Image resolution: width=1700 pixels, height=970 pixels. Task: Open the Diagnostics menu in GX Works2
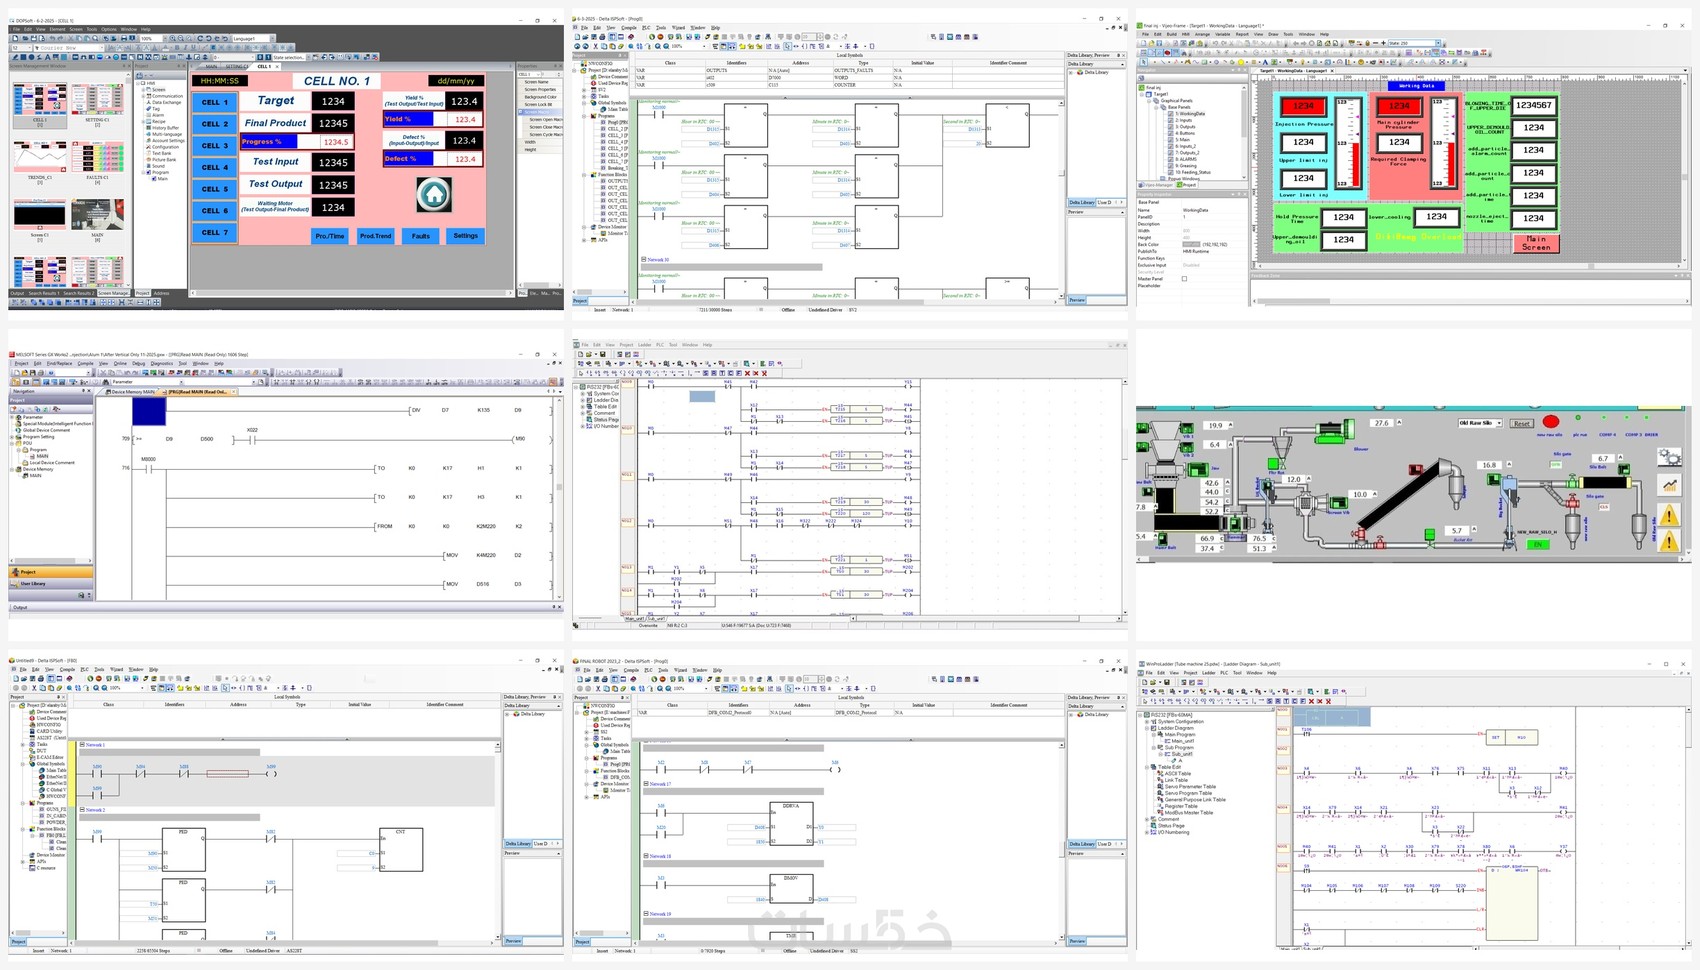pyautogui.click(x=162, y=364)
